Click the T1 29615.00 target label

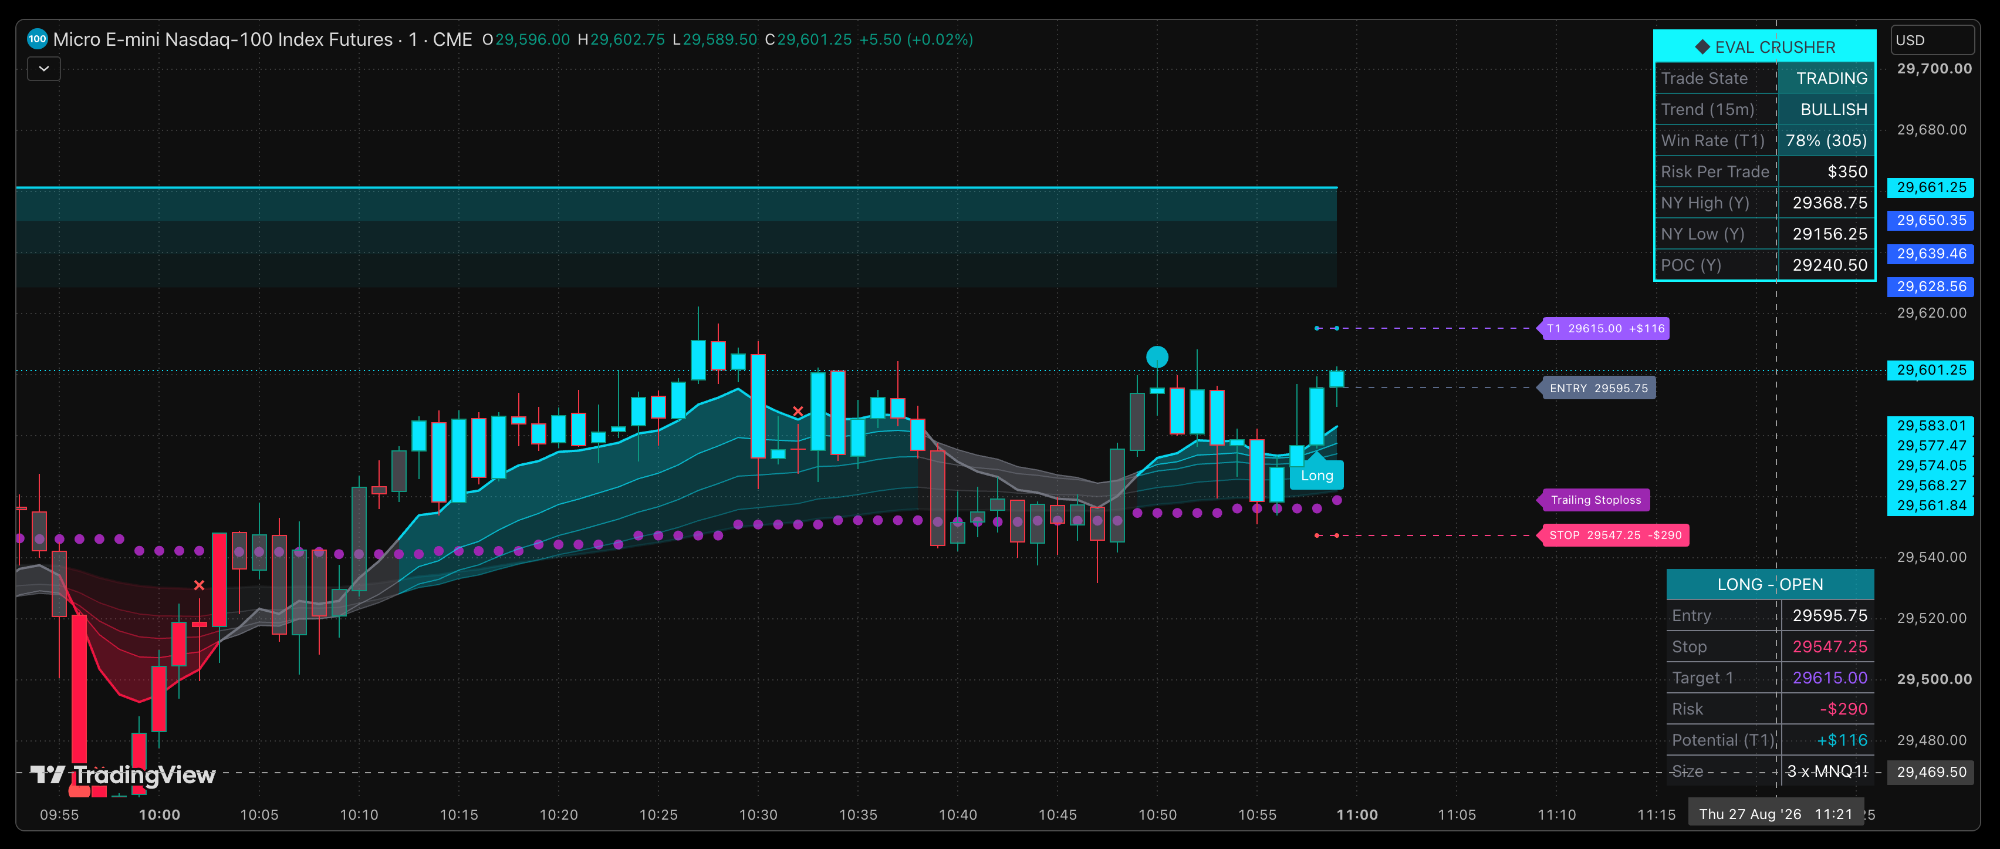[1606, 328]
